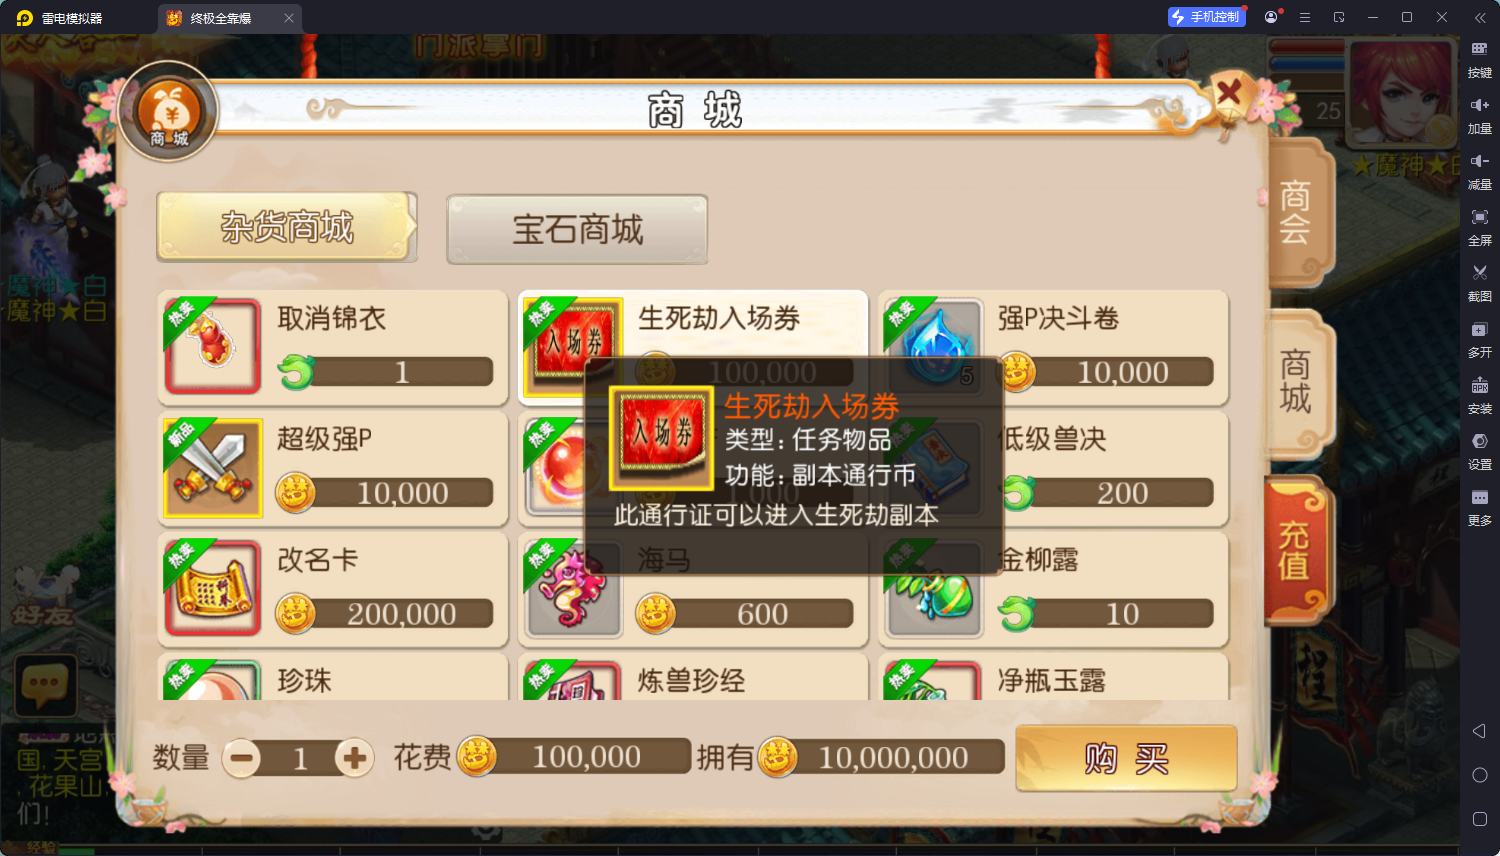Select the 超级强P crossed swords icon

(x=213, y=468)
